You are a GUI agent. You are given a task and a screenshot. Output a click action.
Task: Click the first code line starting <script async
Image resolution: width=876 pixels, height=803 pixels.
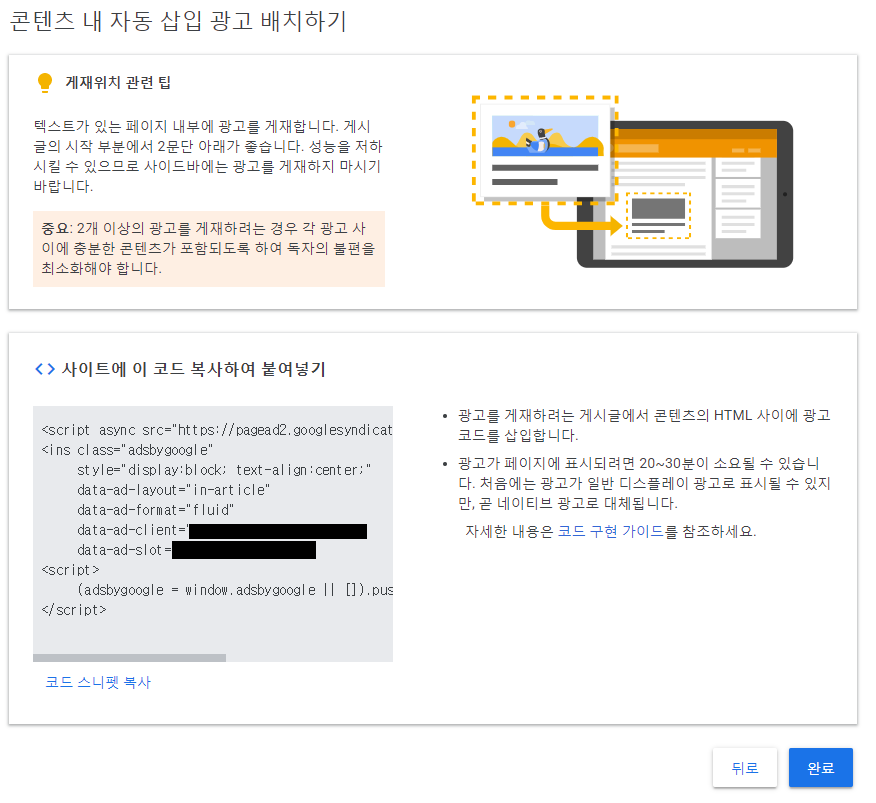pos(217,430)
